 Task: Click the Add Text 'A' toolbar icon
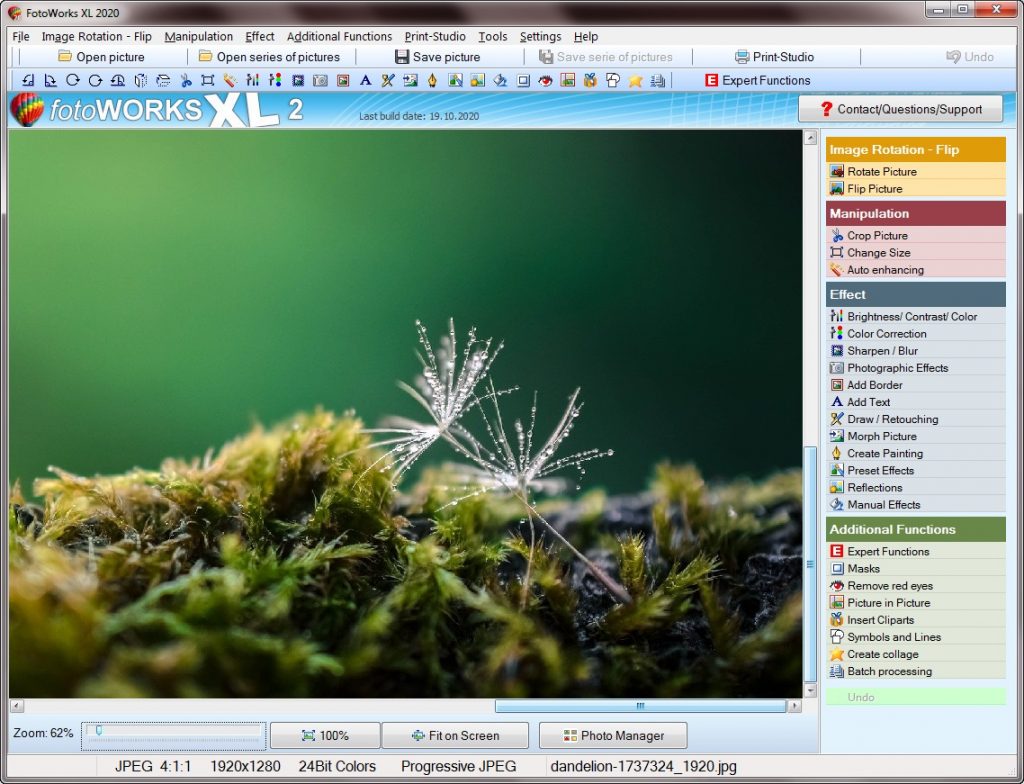[366, 80]
